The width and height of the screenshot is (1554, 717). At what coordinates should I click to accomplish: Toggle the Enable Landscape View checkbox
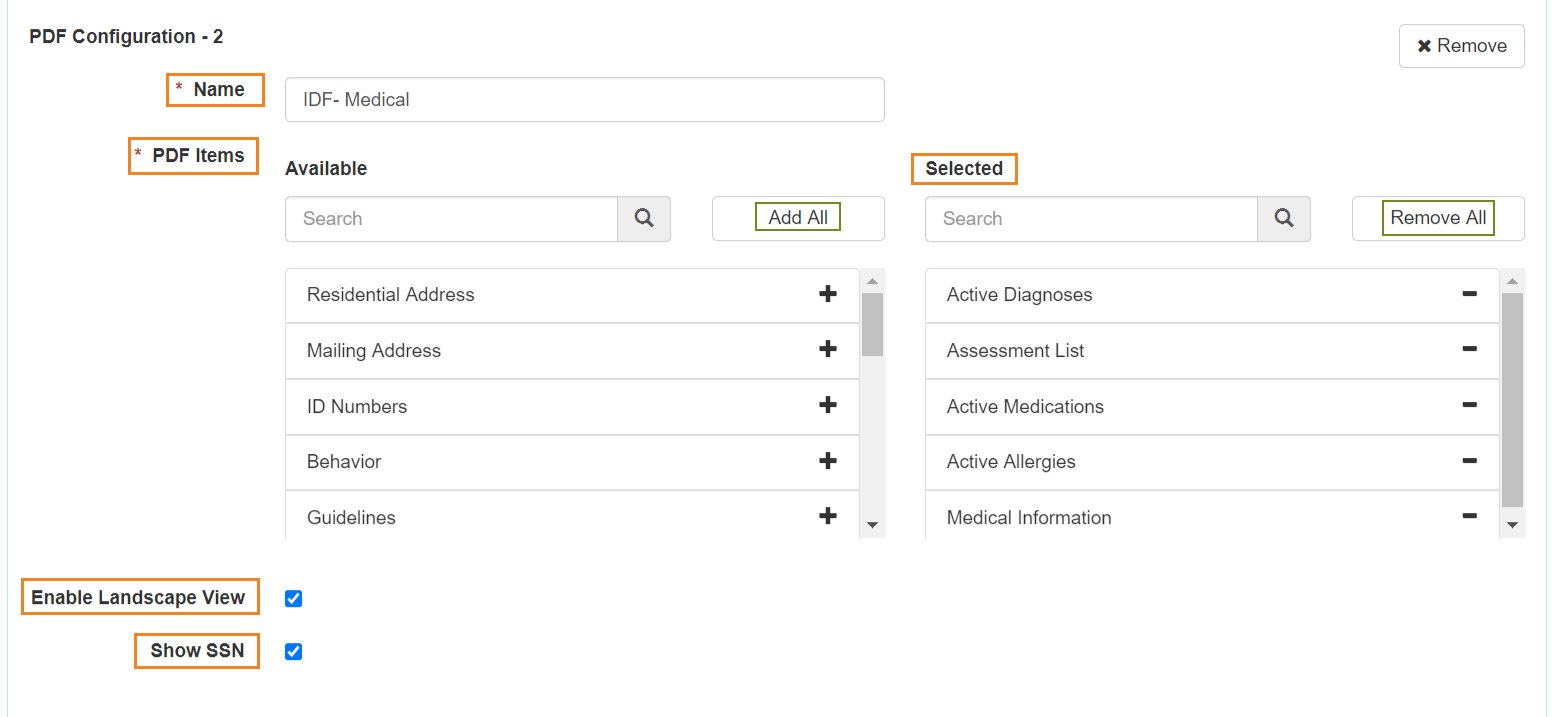[x=293, y=598]
